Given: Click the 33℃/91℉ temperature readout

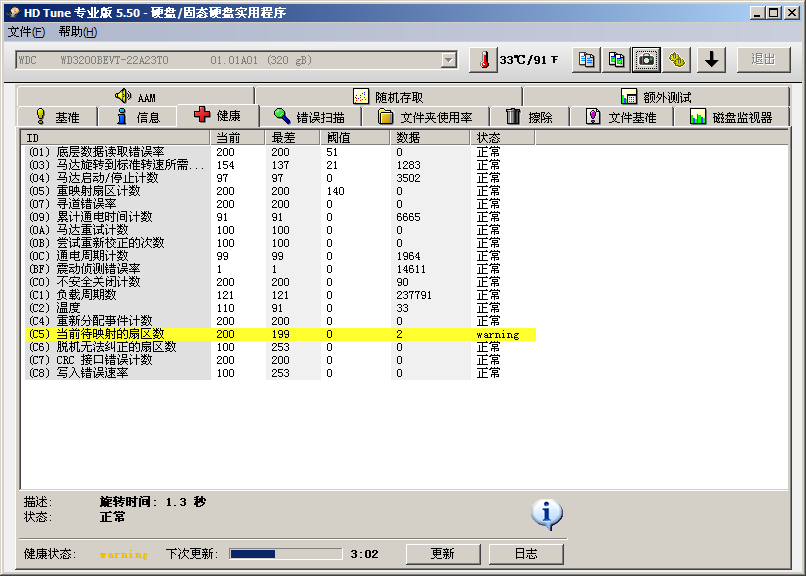Looking at the screenshot, I should pos(528,60).
